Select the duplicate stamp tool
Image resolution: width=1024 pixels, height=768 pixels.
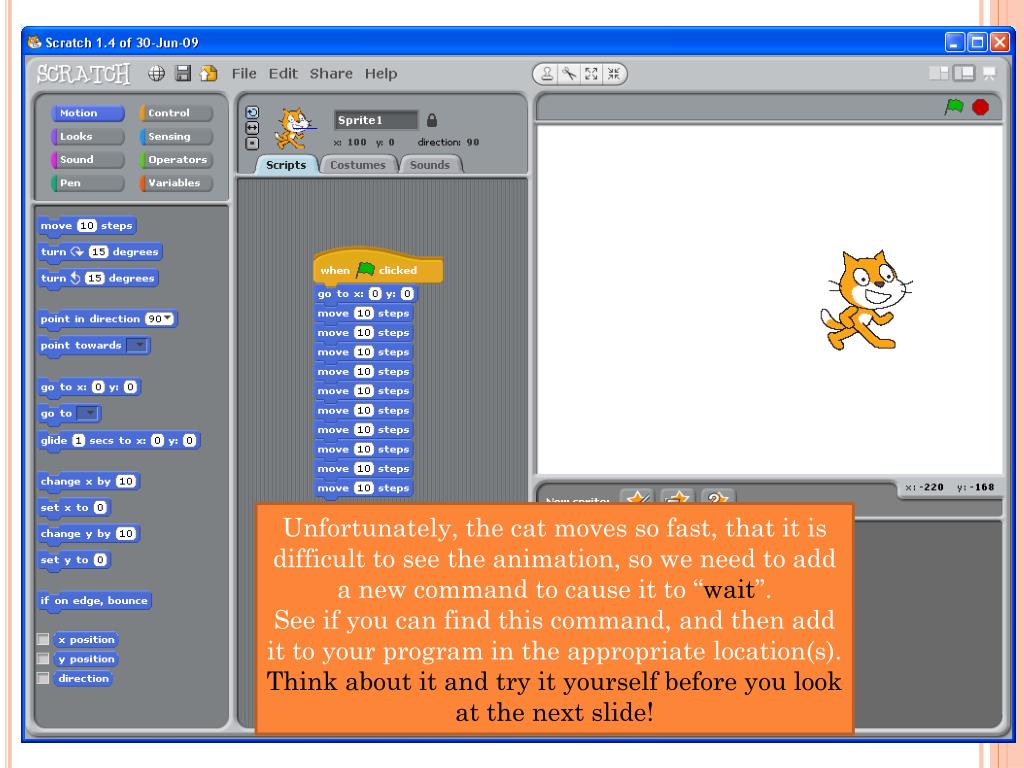tap(547, 74)
